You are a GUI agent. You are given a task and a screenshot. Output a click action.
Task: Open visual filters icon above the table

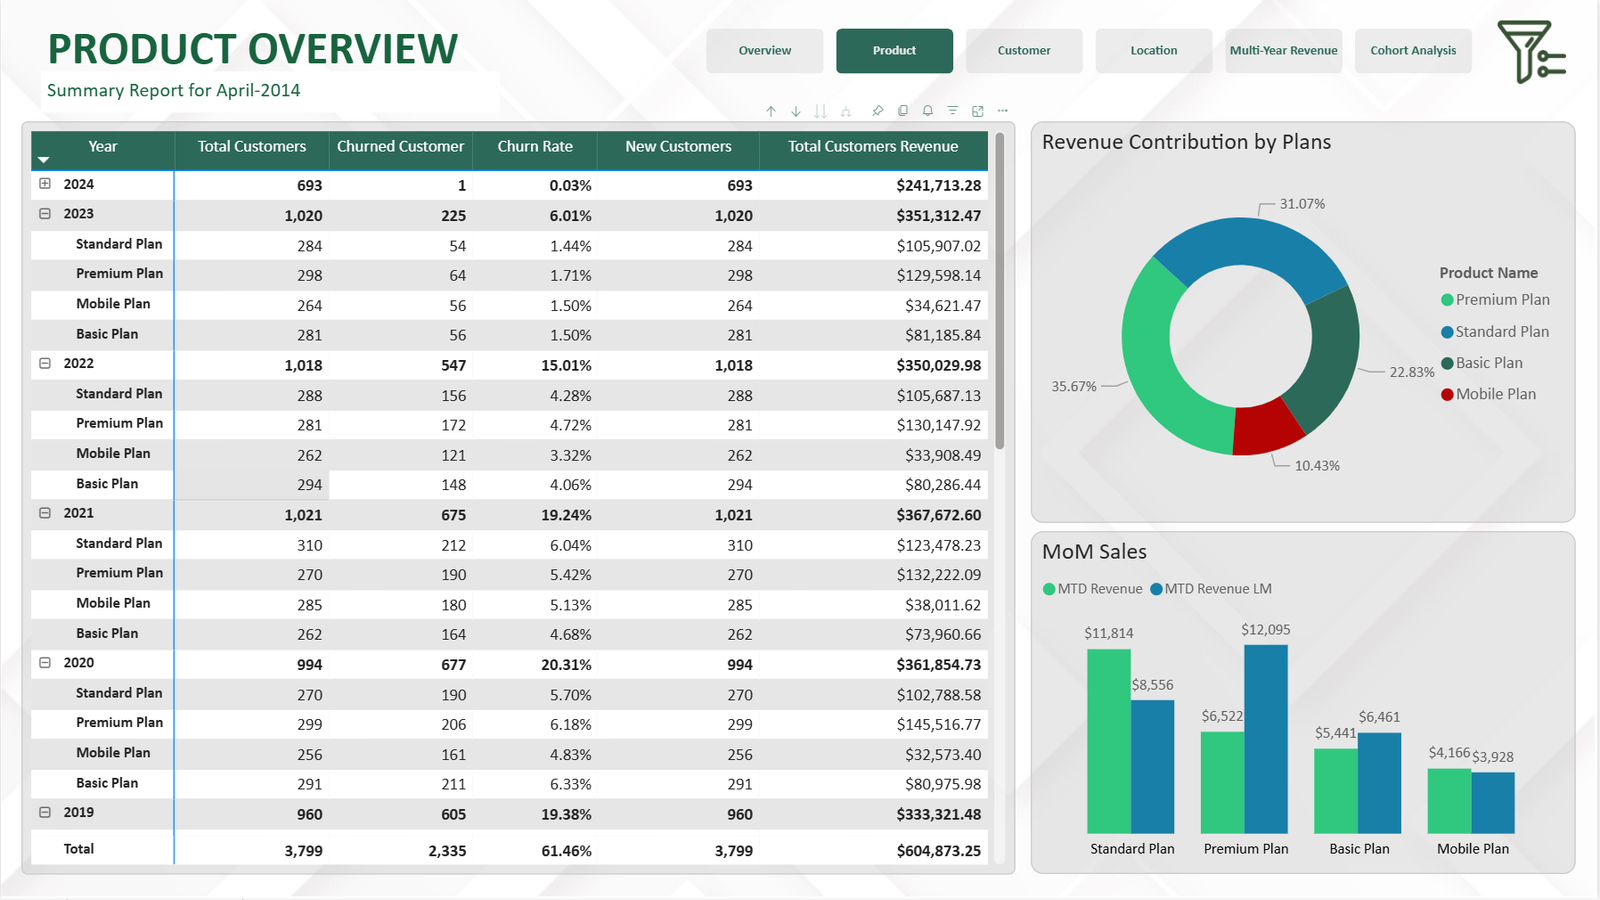tap(953, 111)
